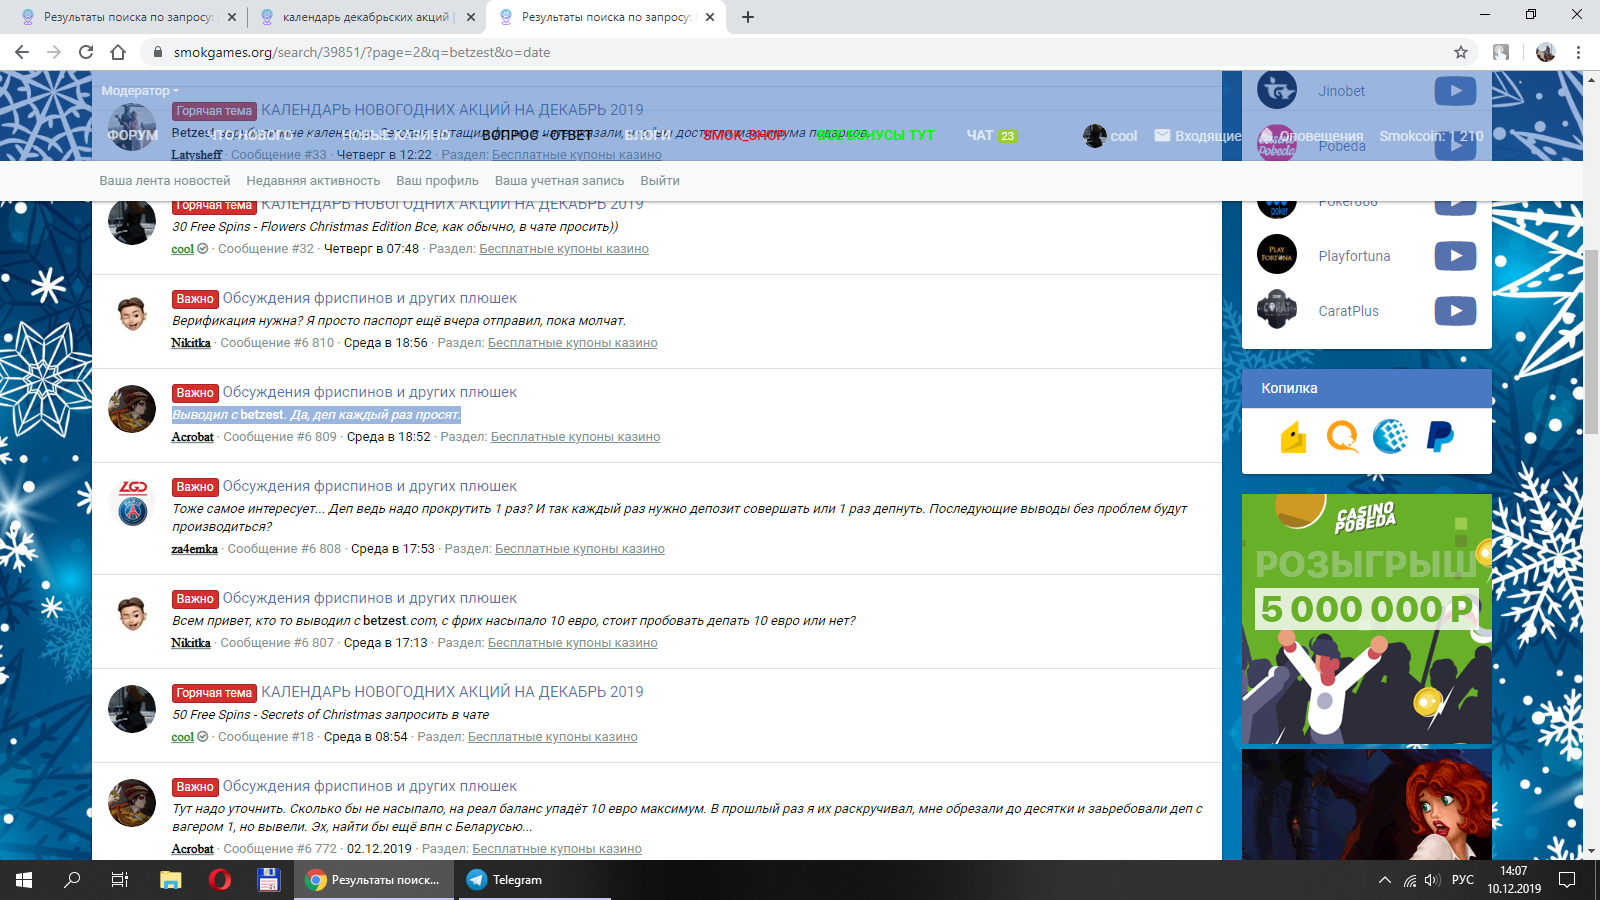Viewport: 1600px width, 900px height.
Task: Open the Windows Start menu
Action: pos(24,880)
